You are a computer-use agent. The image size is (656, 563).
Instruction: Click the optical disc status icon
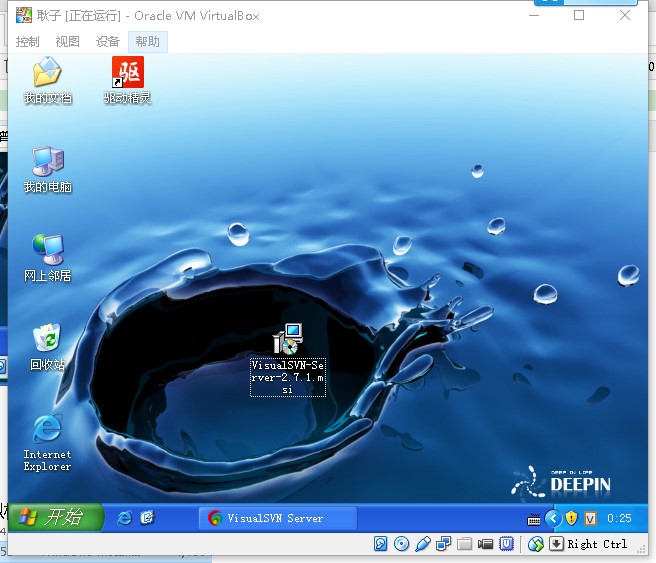[402, 544]
